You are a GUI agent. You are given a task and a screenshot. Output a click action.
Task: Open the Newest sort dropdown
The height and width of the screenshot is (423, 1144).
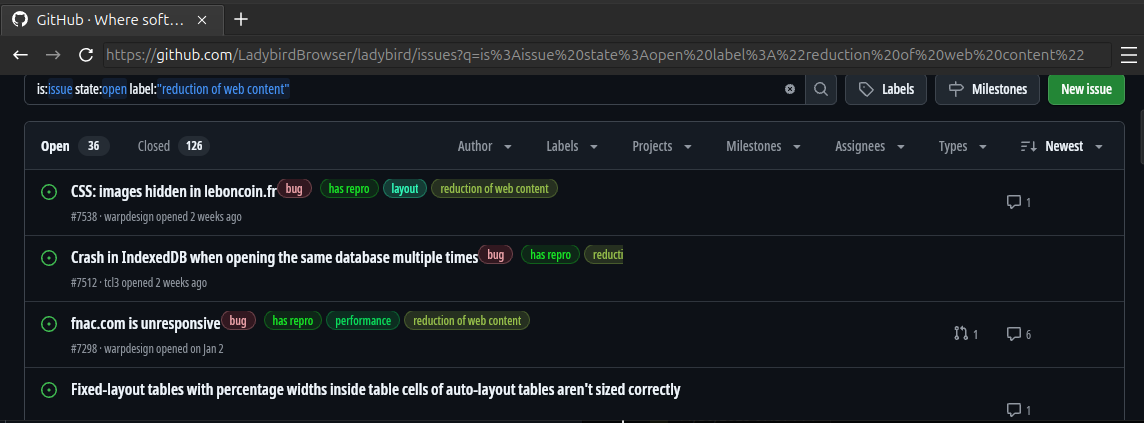coord(1062,146)
